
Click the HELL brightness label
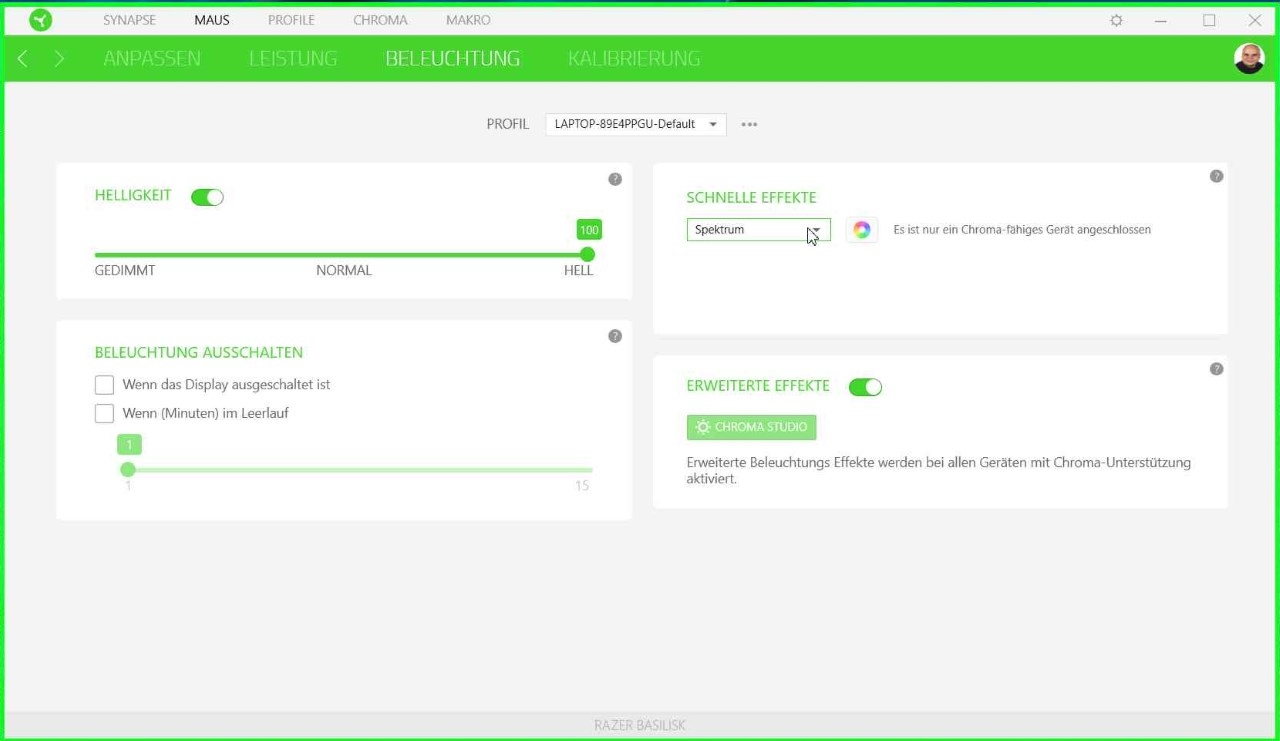[x=578, y=271]
